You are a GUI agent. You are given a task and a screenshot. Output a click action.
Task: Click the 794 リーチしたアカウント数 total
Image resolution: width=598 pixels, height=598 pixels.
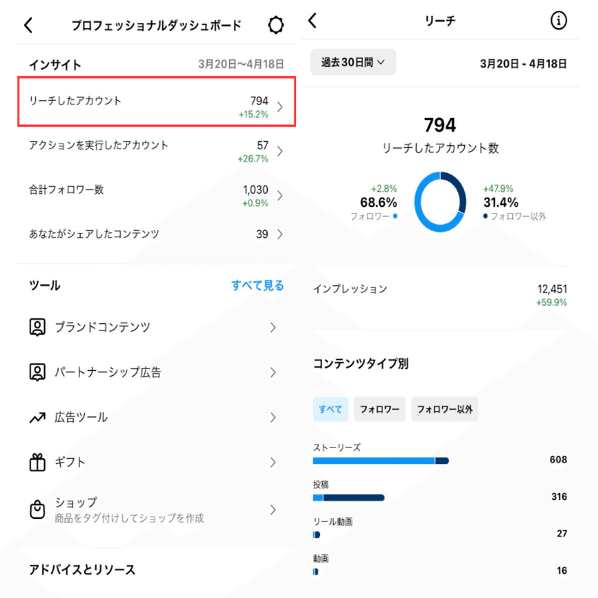point(440,125)
